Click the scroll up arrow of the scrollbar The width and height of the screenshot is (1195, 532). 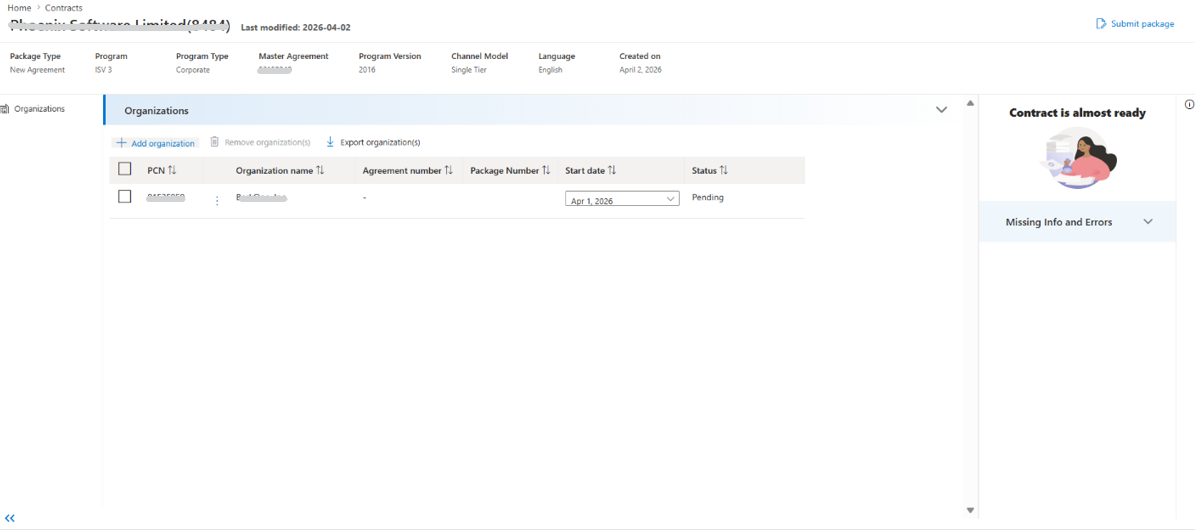[x=970, y=103]
